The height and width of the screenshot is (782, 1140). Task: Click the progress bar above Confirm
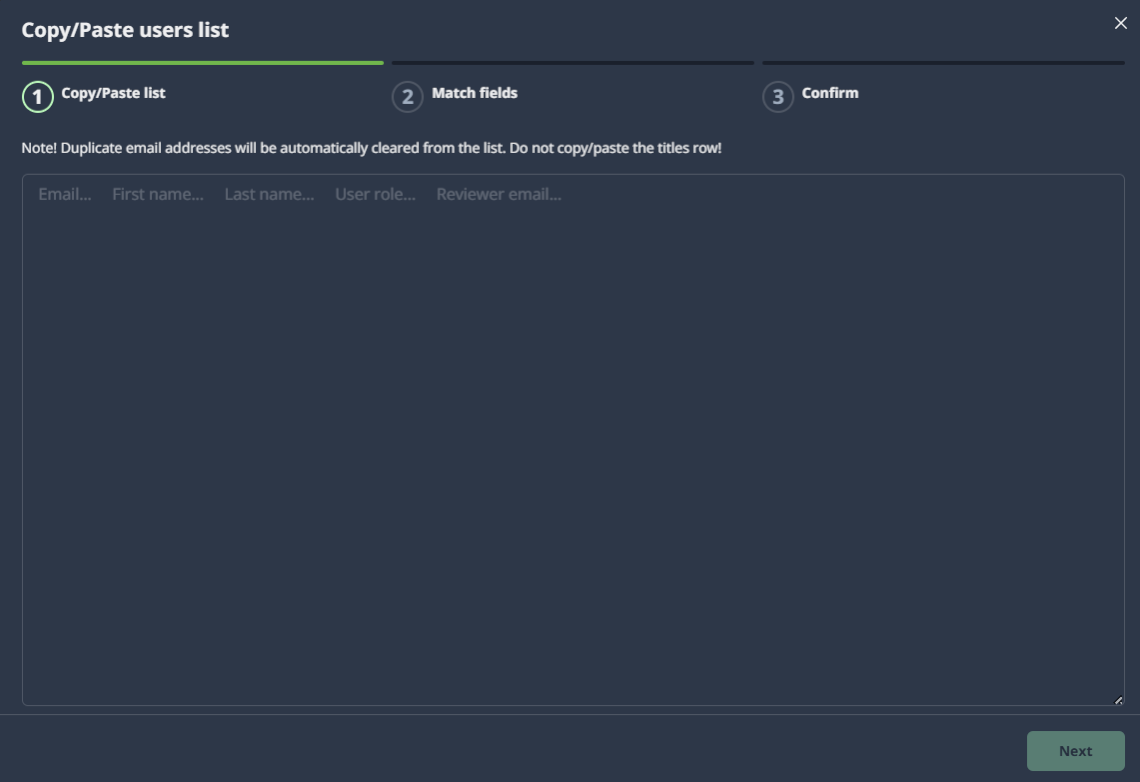click(x=943, y=62)
